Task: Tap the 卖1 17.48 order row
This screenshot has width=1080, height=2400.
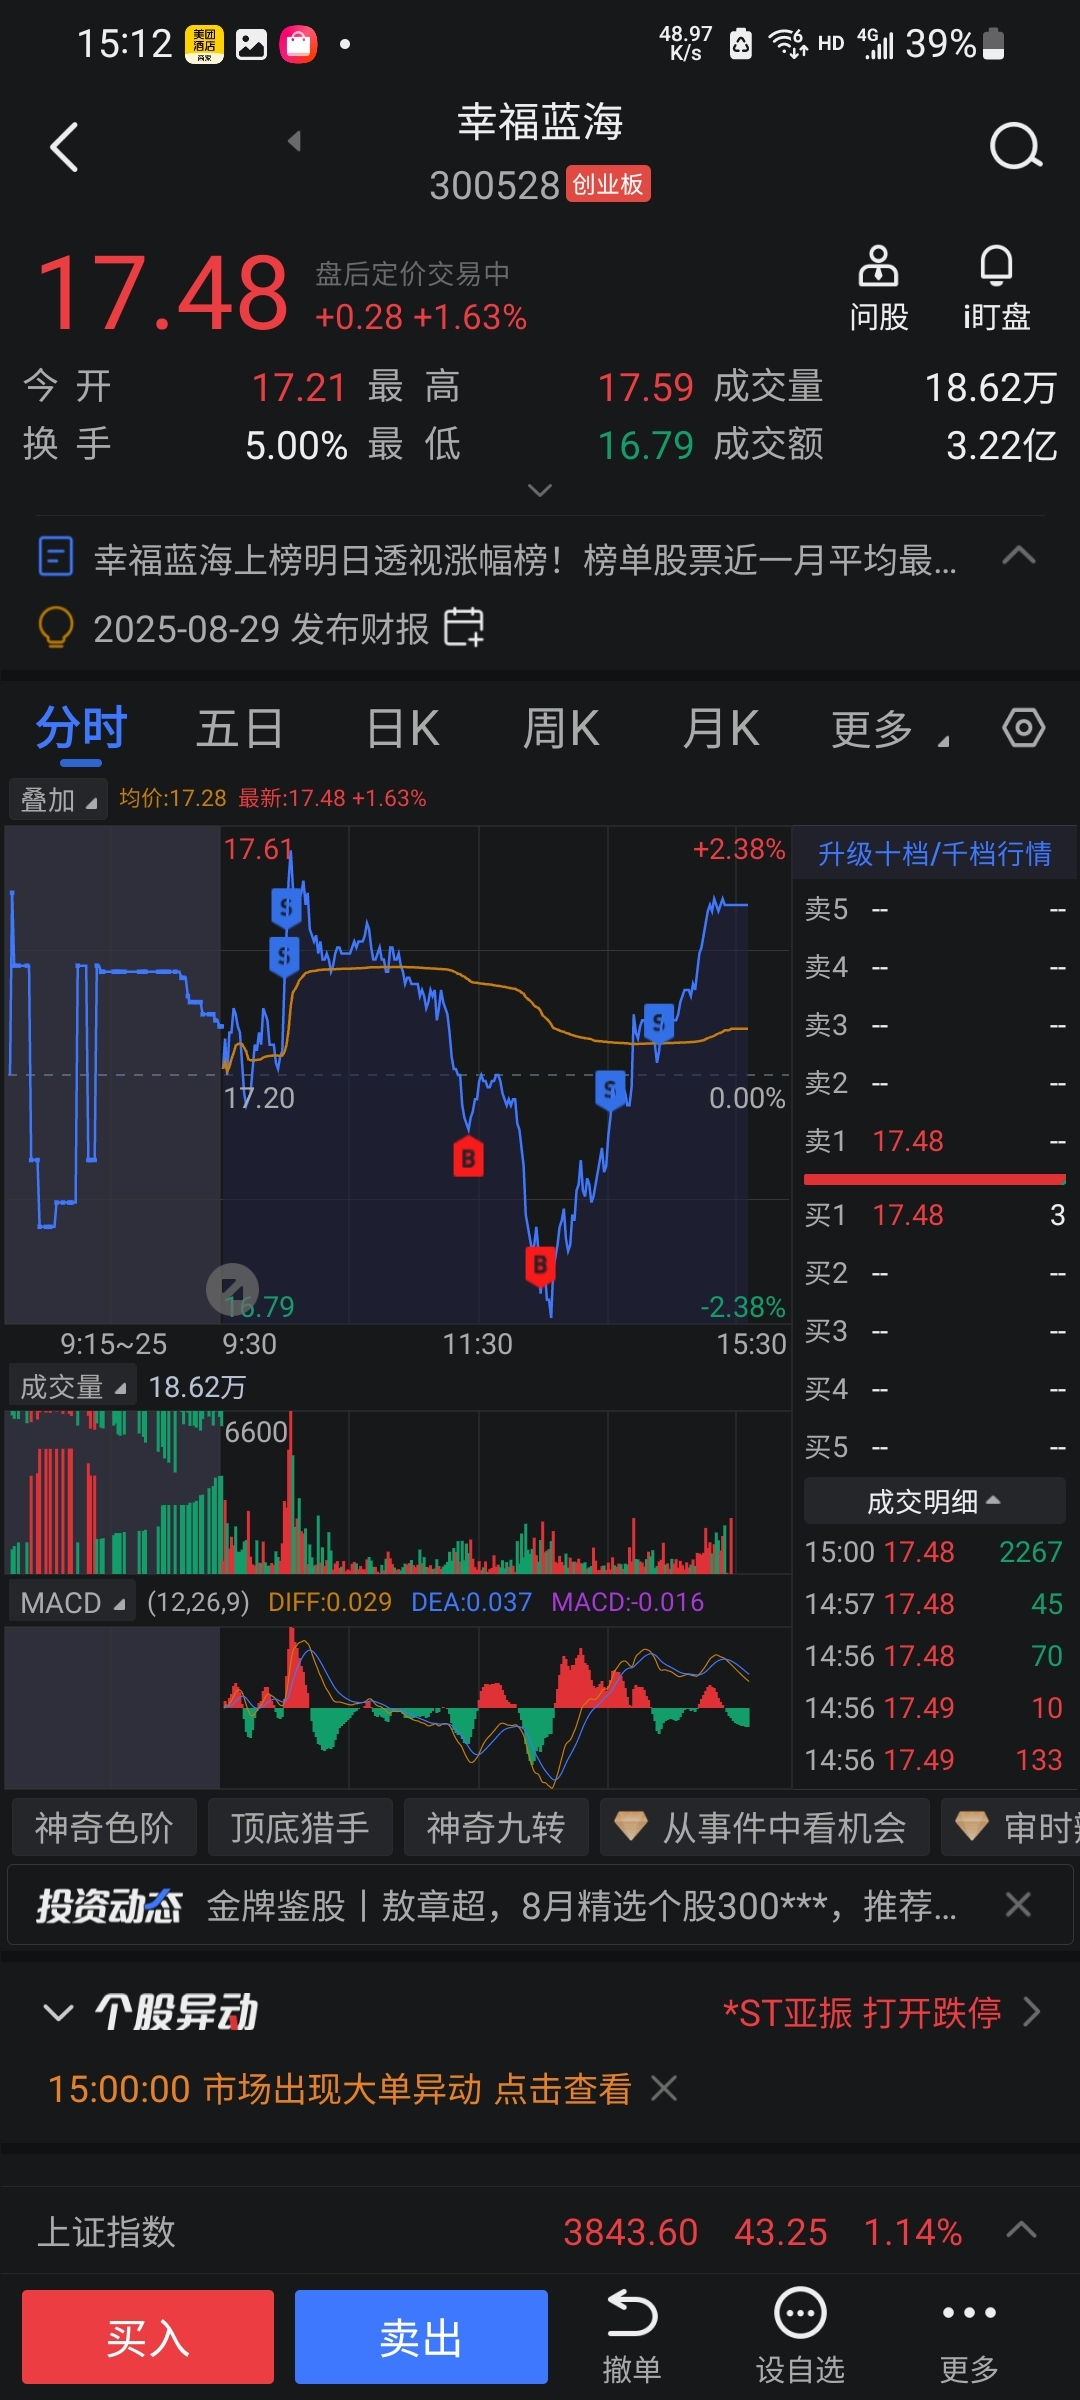Action: [x=934, y=1141]
